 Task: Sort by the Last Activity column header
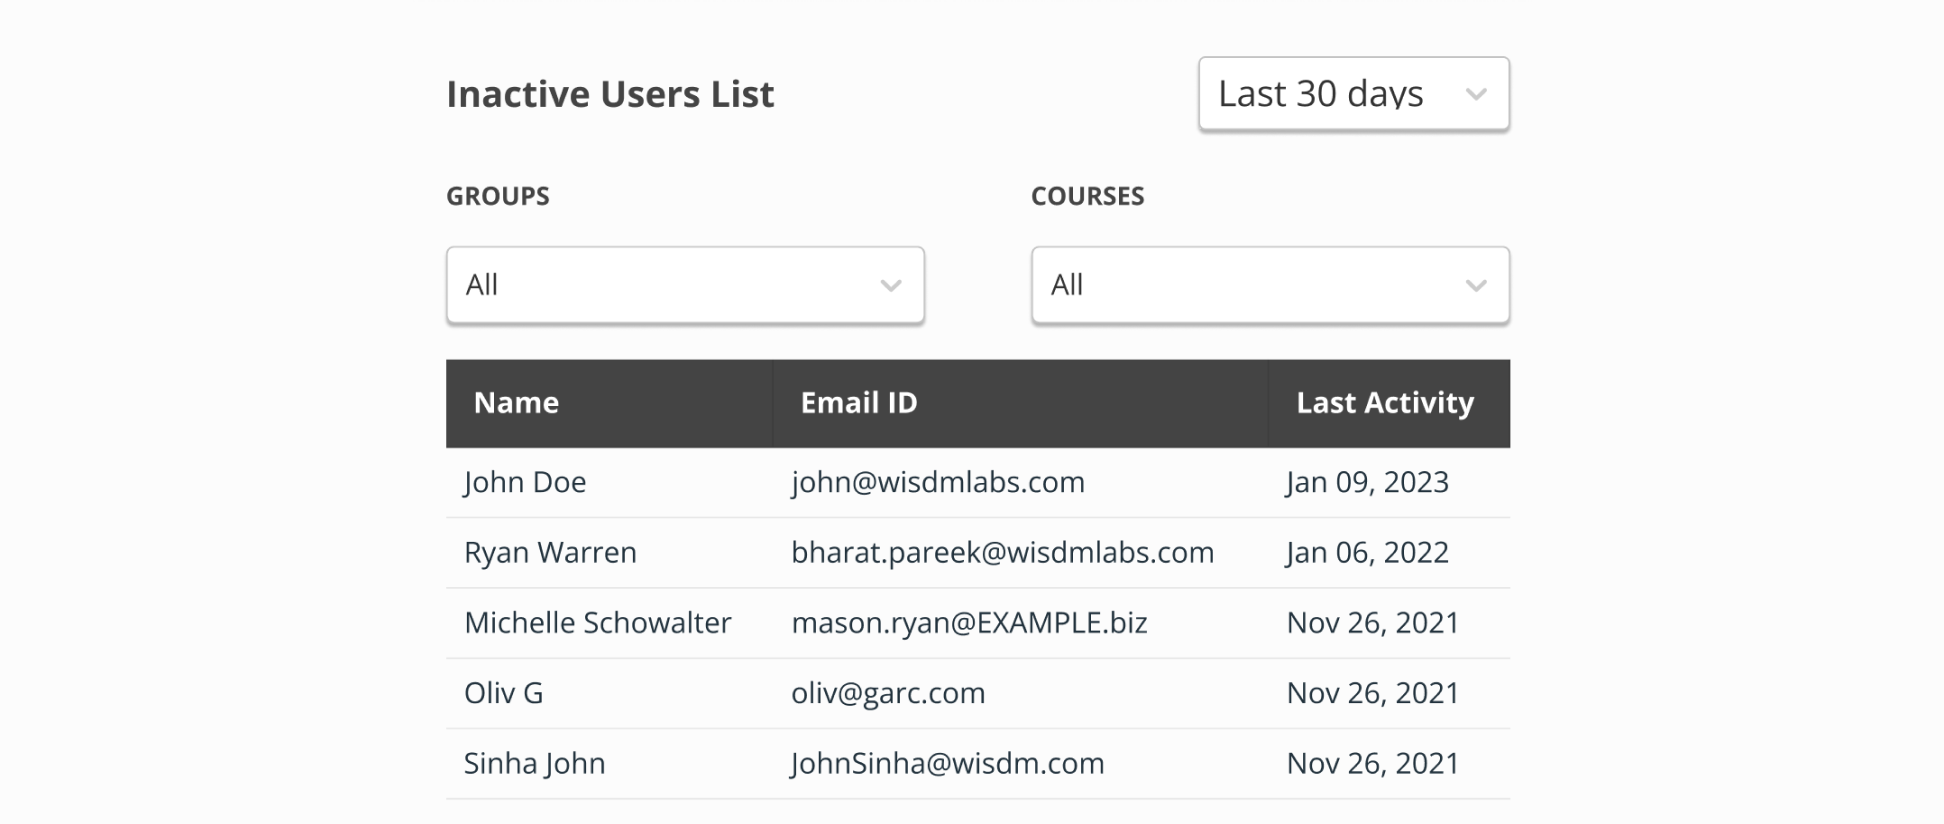click(x=1384, y=403)
